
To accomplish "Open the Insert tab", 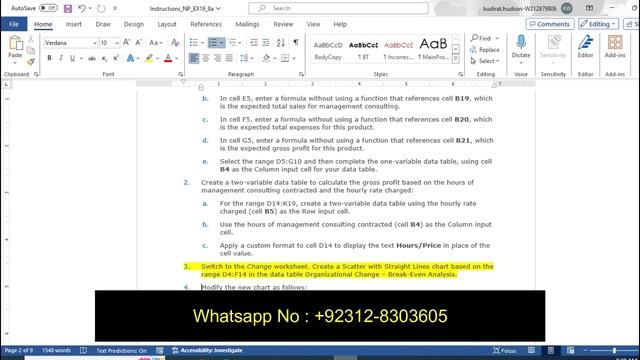I will point(73,24).
